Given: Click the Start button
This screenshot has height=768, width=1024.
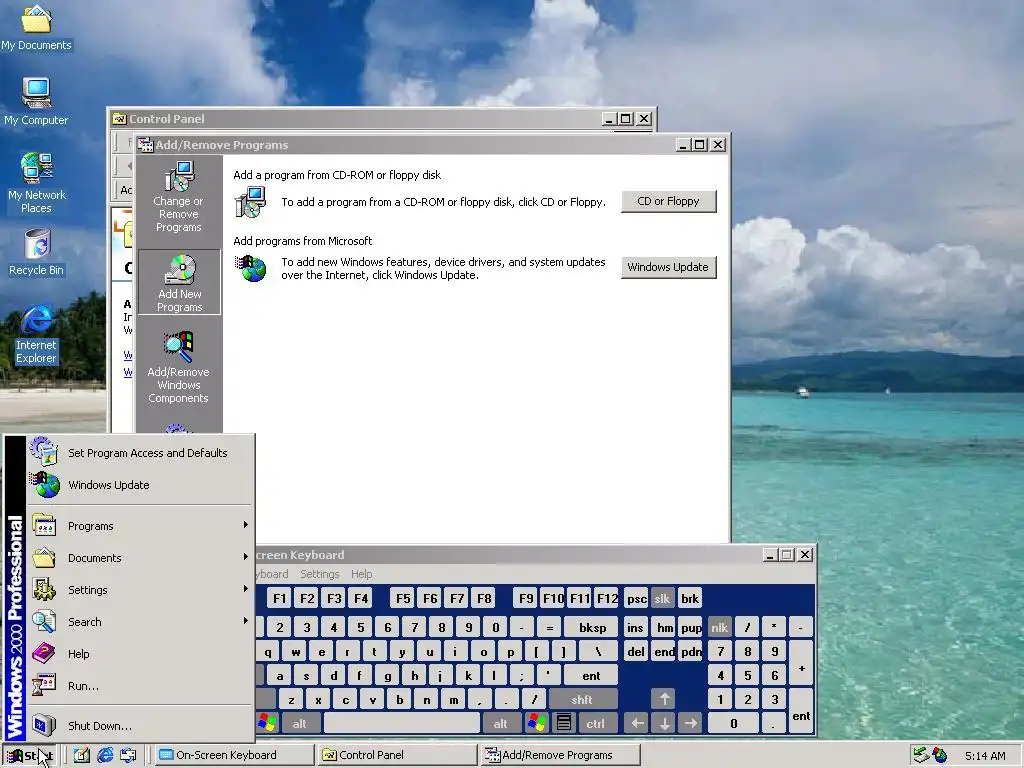Looking at the screenshot, I should coord(29,756).
